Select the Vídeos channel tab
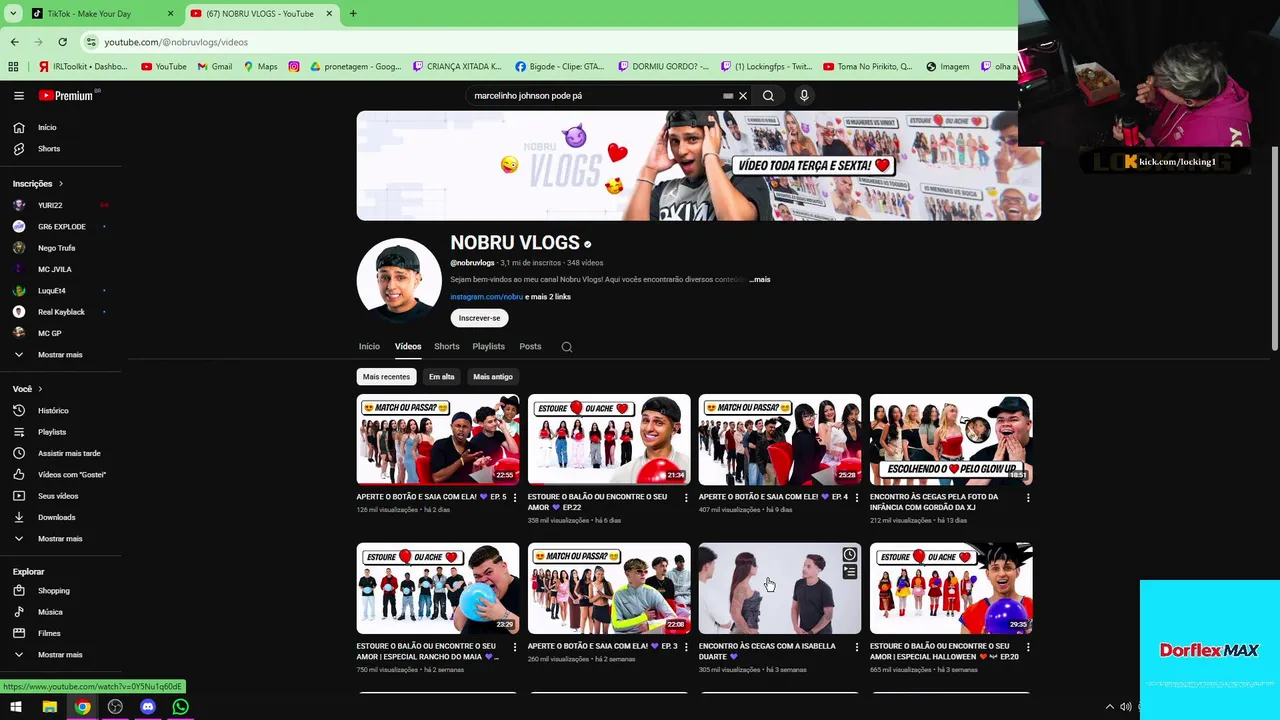The image size is (1280, 720). (x=408, y=347)
